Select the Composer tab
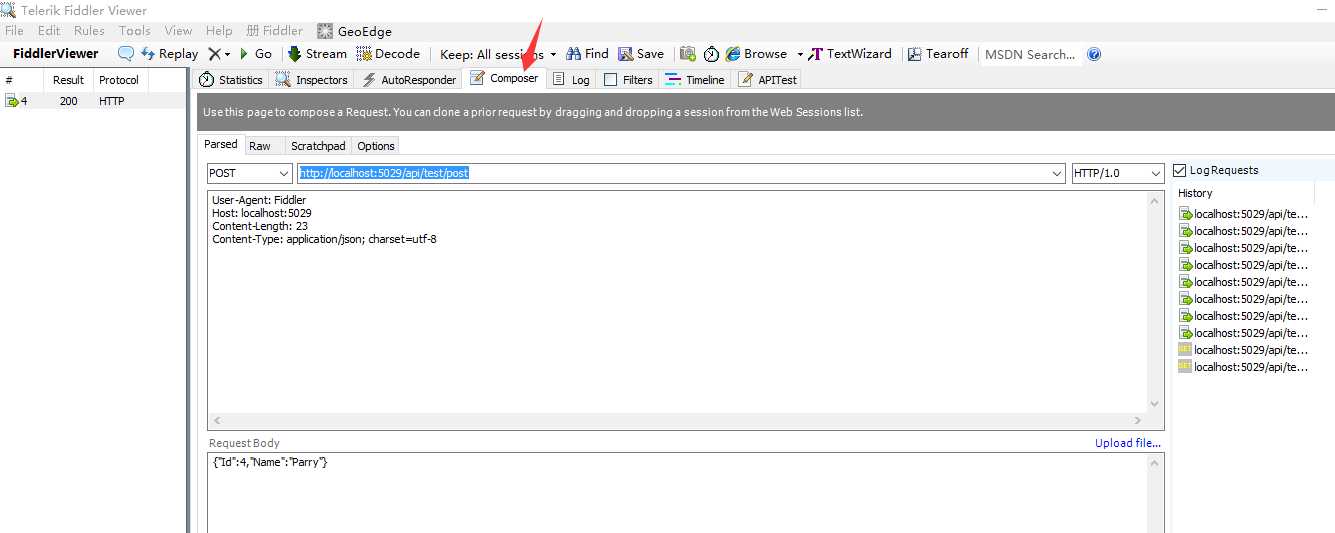The width and height of the screenshot is (1335, 533). tap(504, 78)
